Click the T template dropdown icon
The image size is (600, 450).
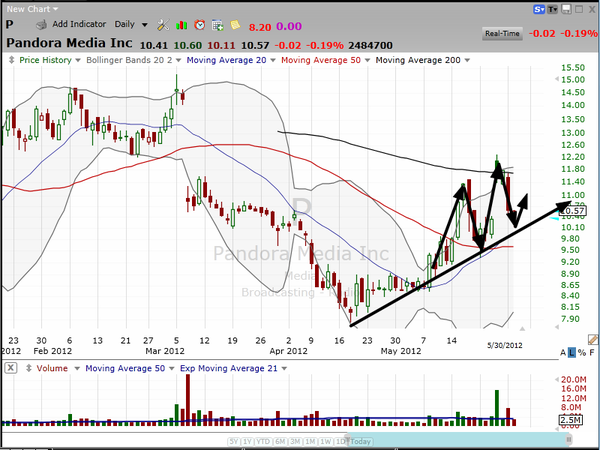click(x=553, y=9)
